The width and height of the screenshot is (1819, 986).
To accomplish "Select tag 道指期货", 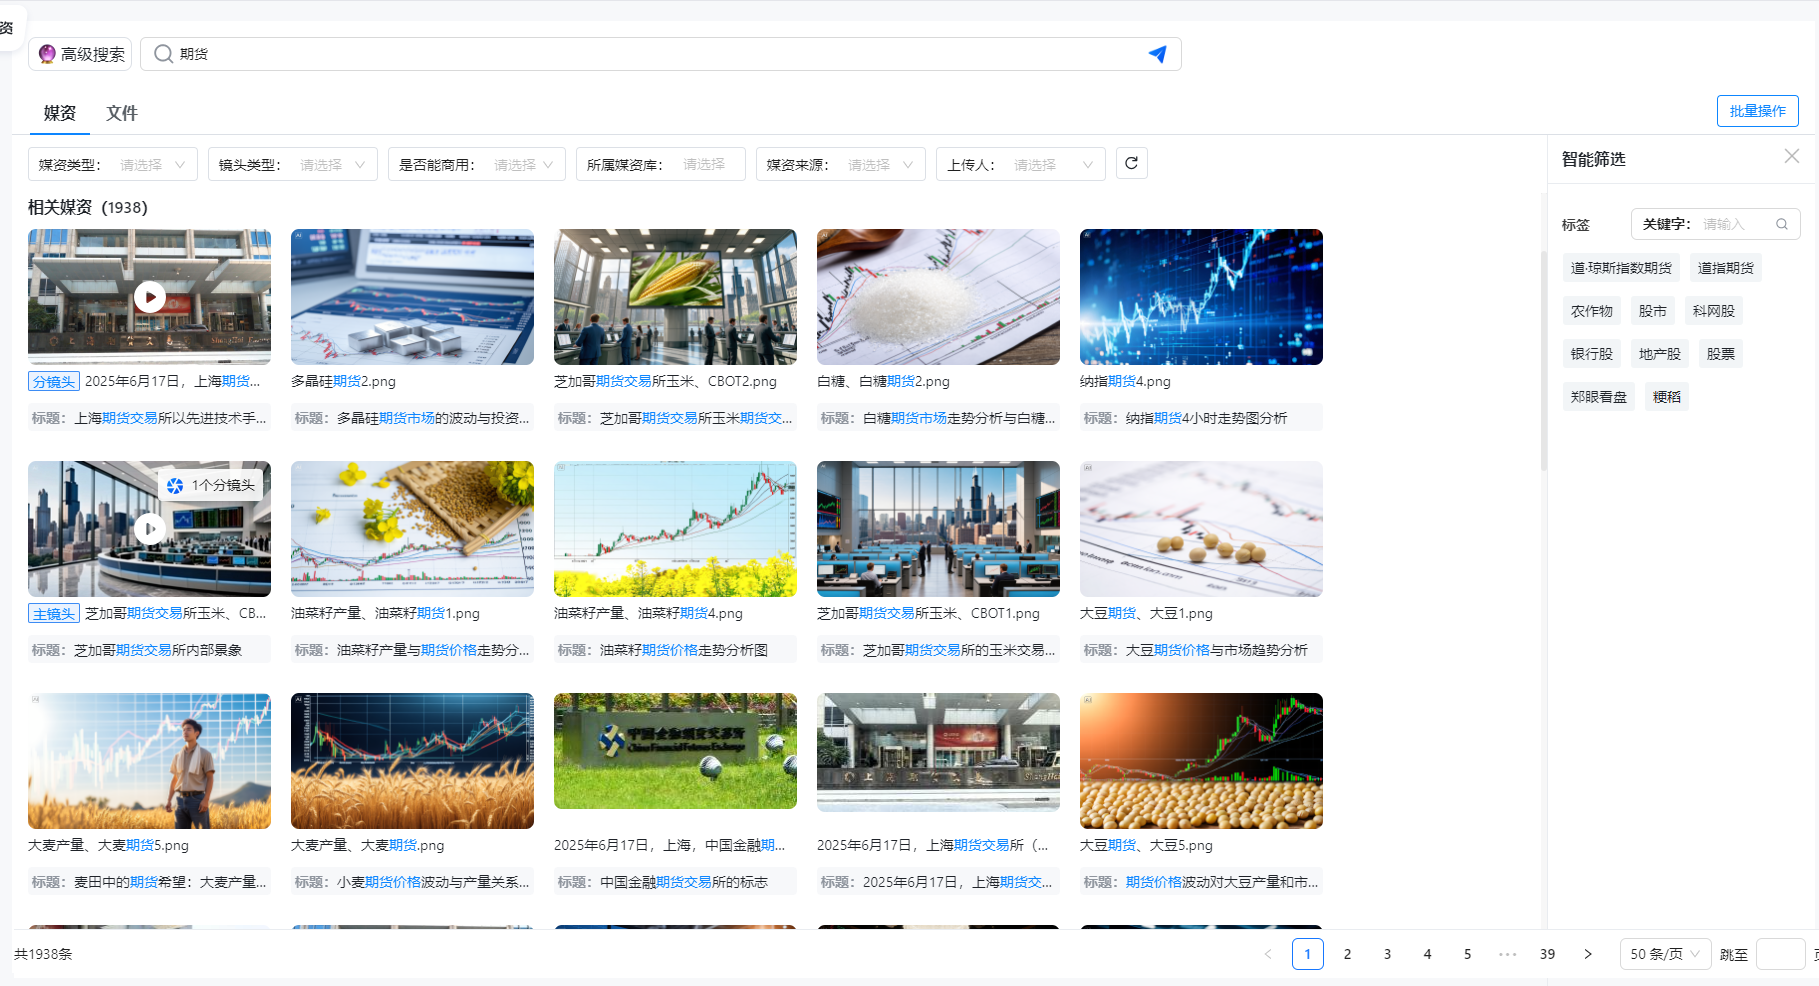I will point(1726,268).
